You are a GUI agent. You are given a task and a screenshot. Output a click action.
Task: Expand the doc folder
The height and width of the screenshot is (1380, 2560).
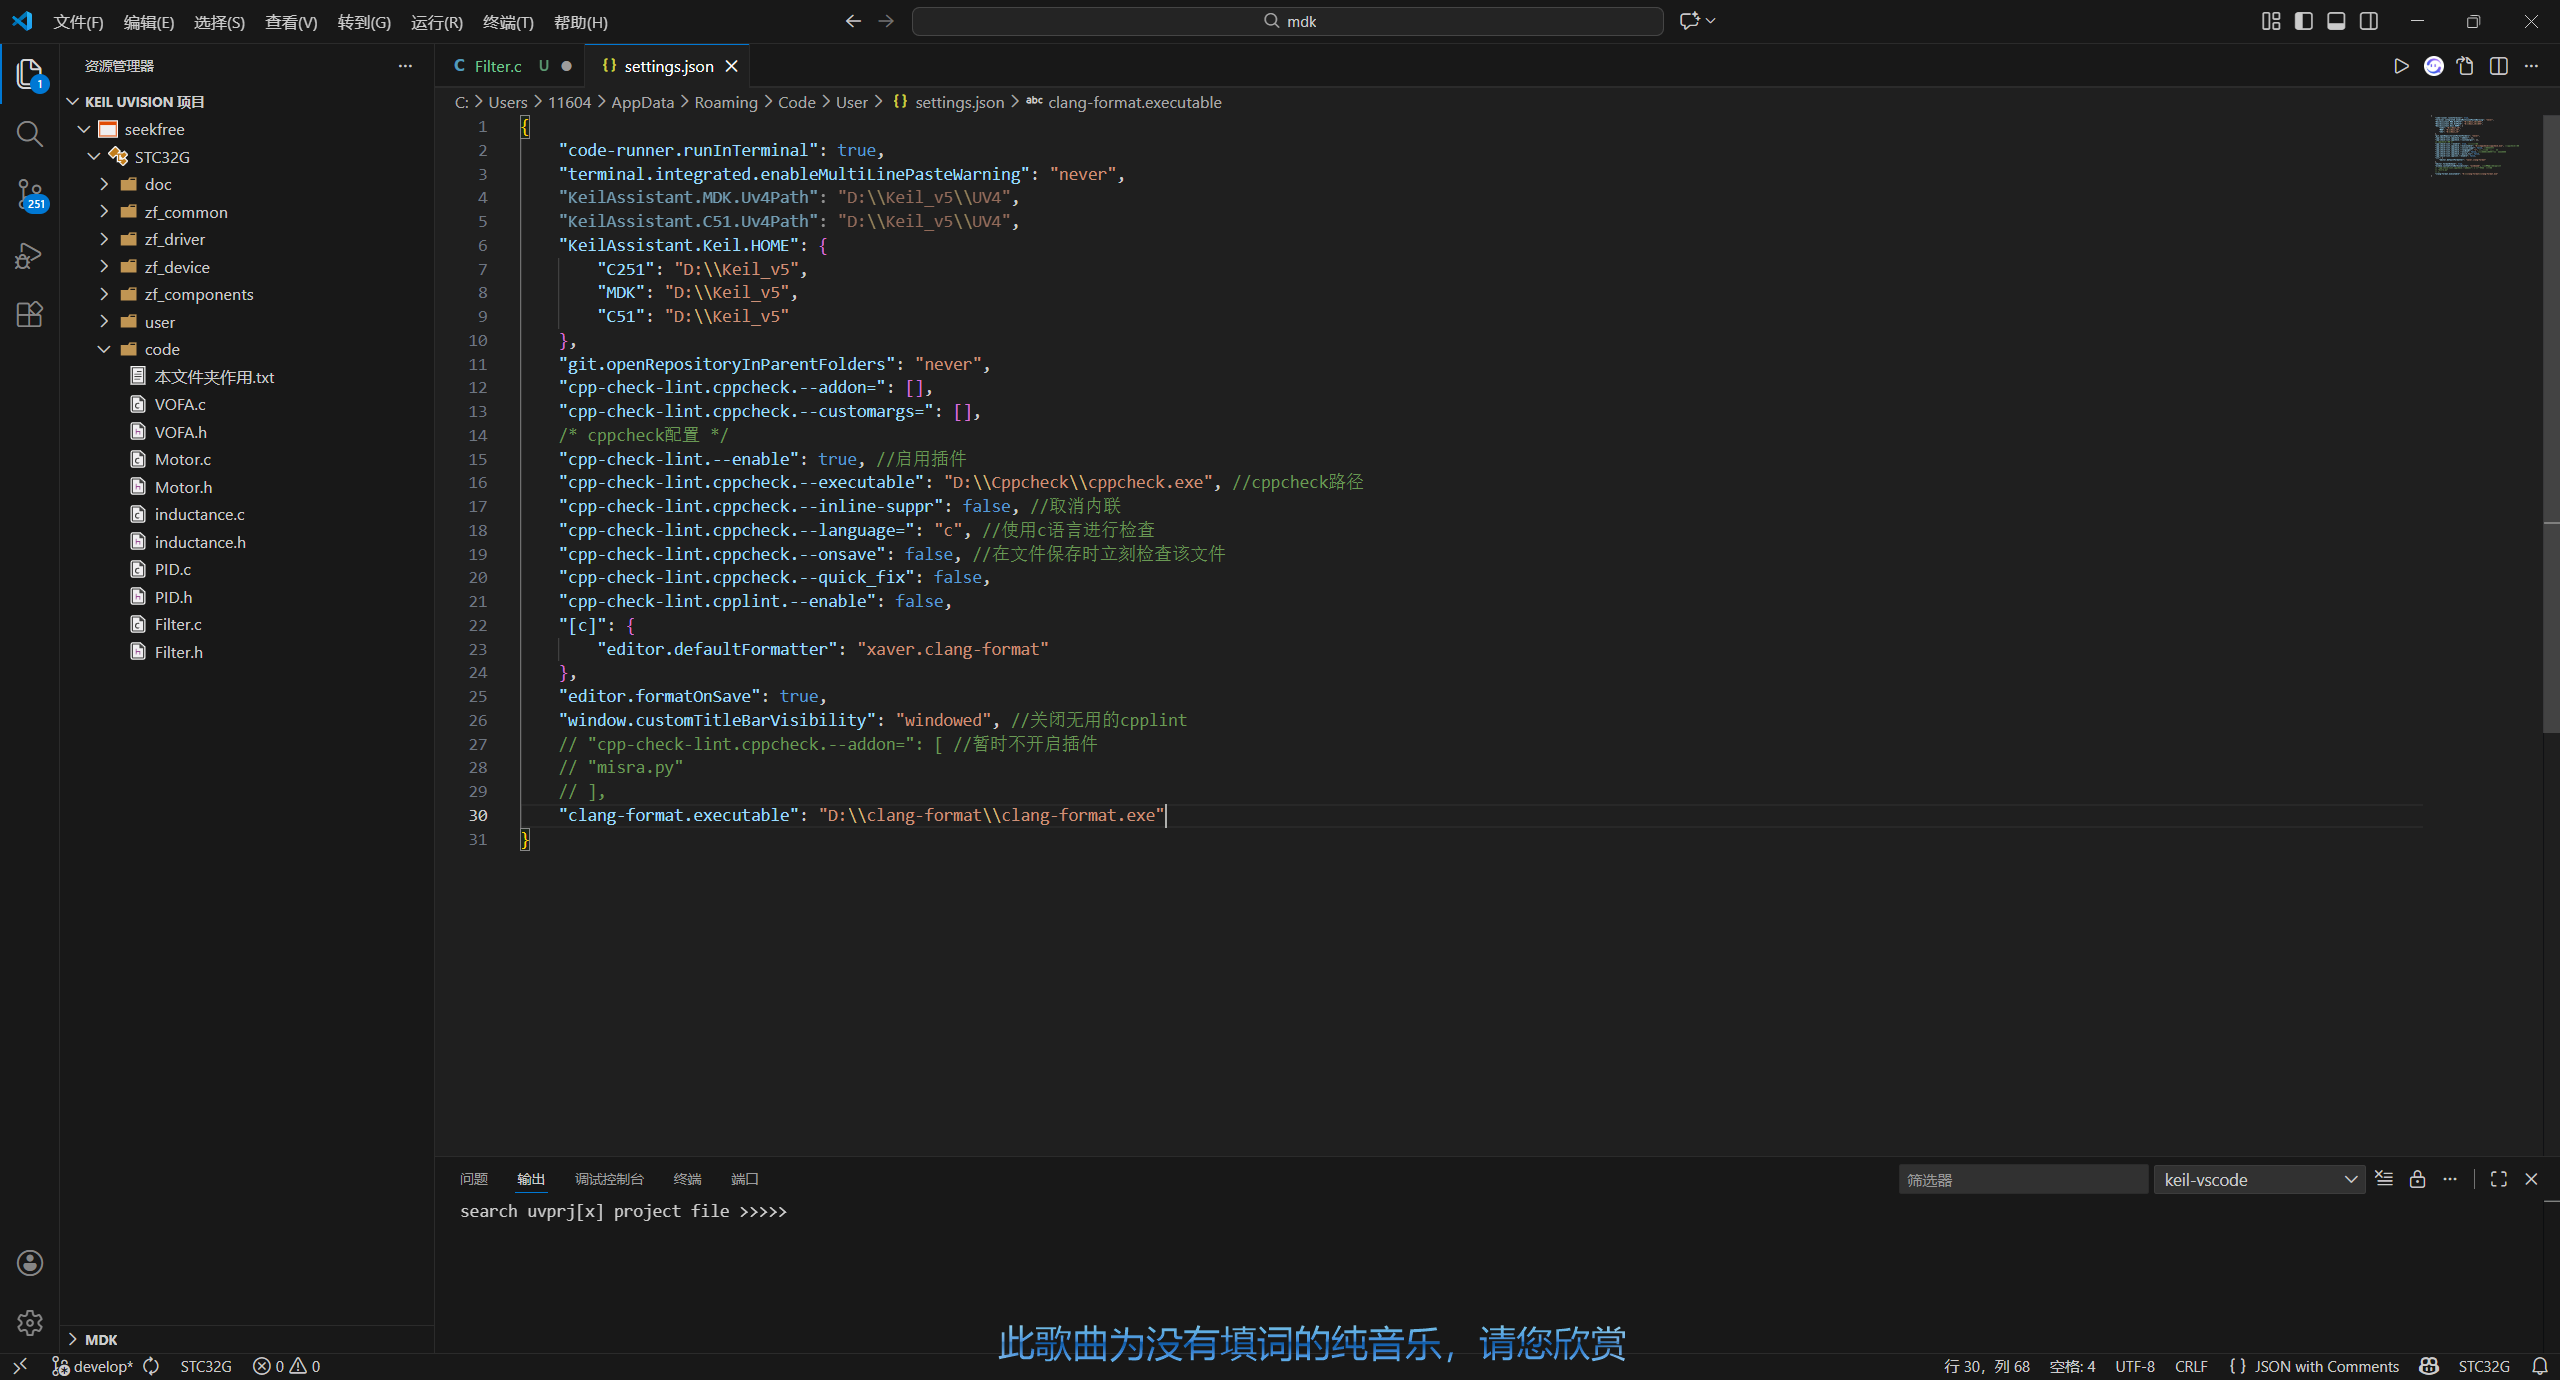click(104, 184)
